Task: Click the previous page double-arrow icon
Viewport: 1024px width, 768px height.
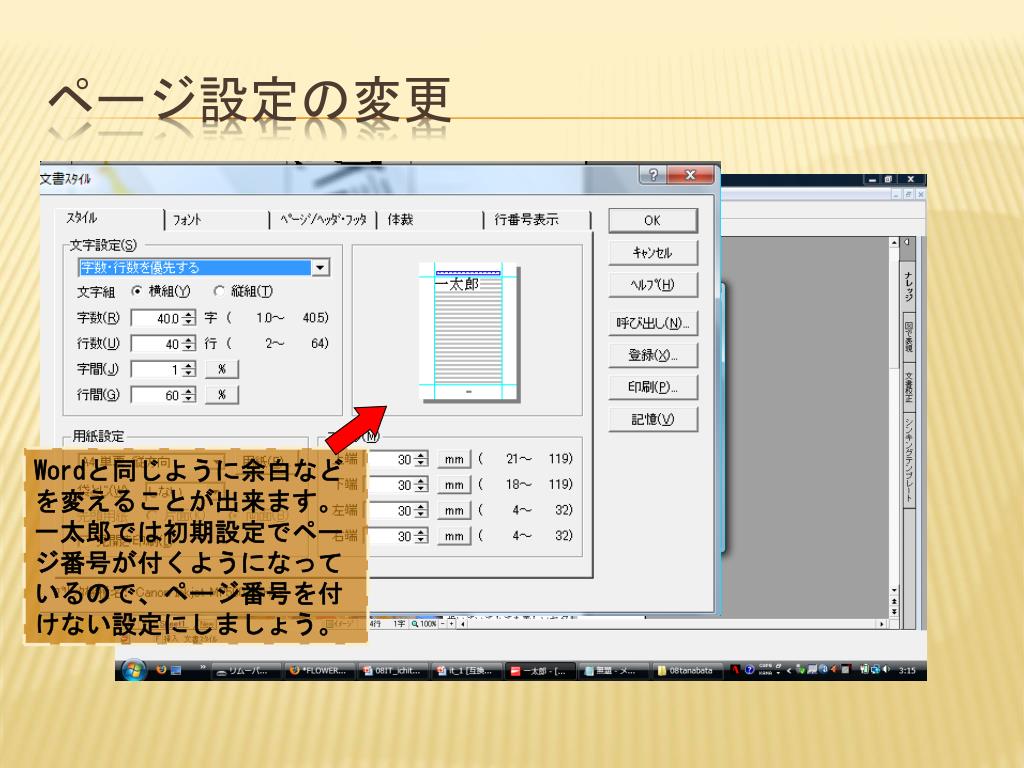Action: coord(894,601)
